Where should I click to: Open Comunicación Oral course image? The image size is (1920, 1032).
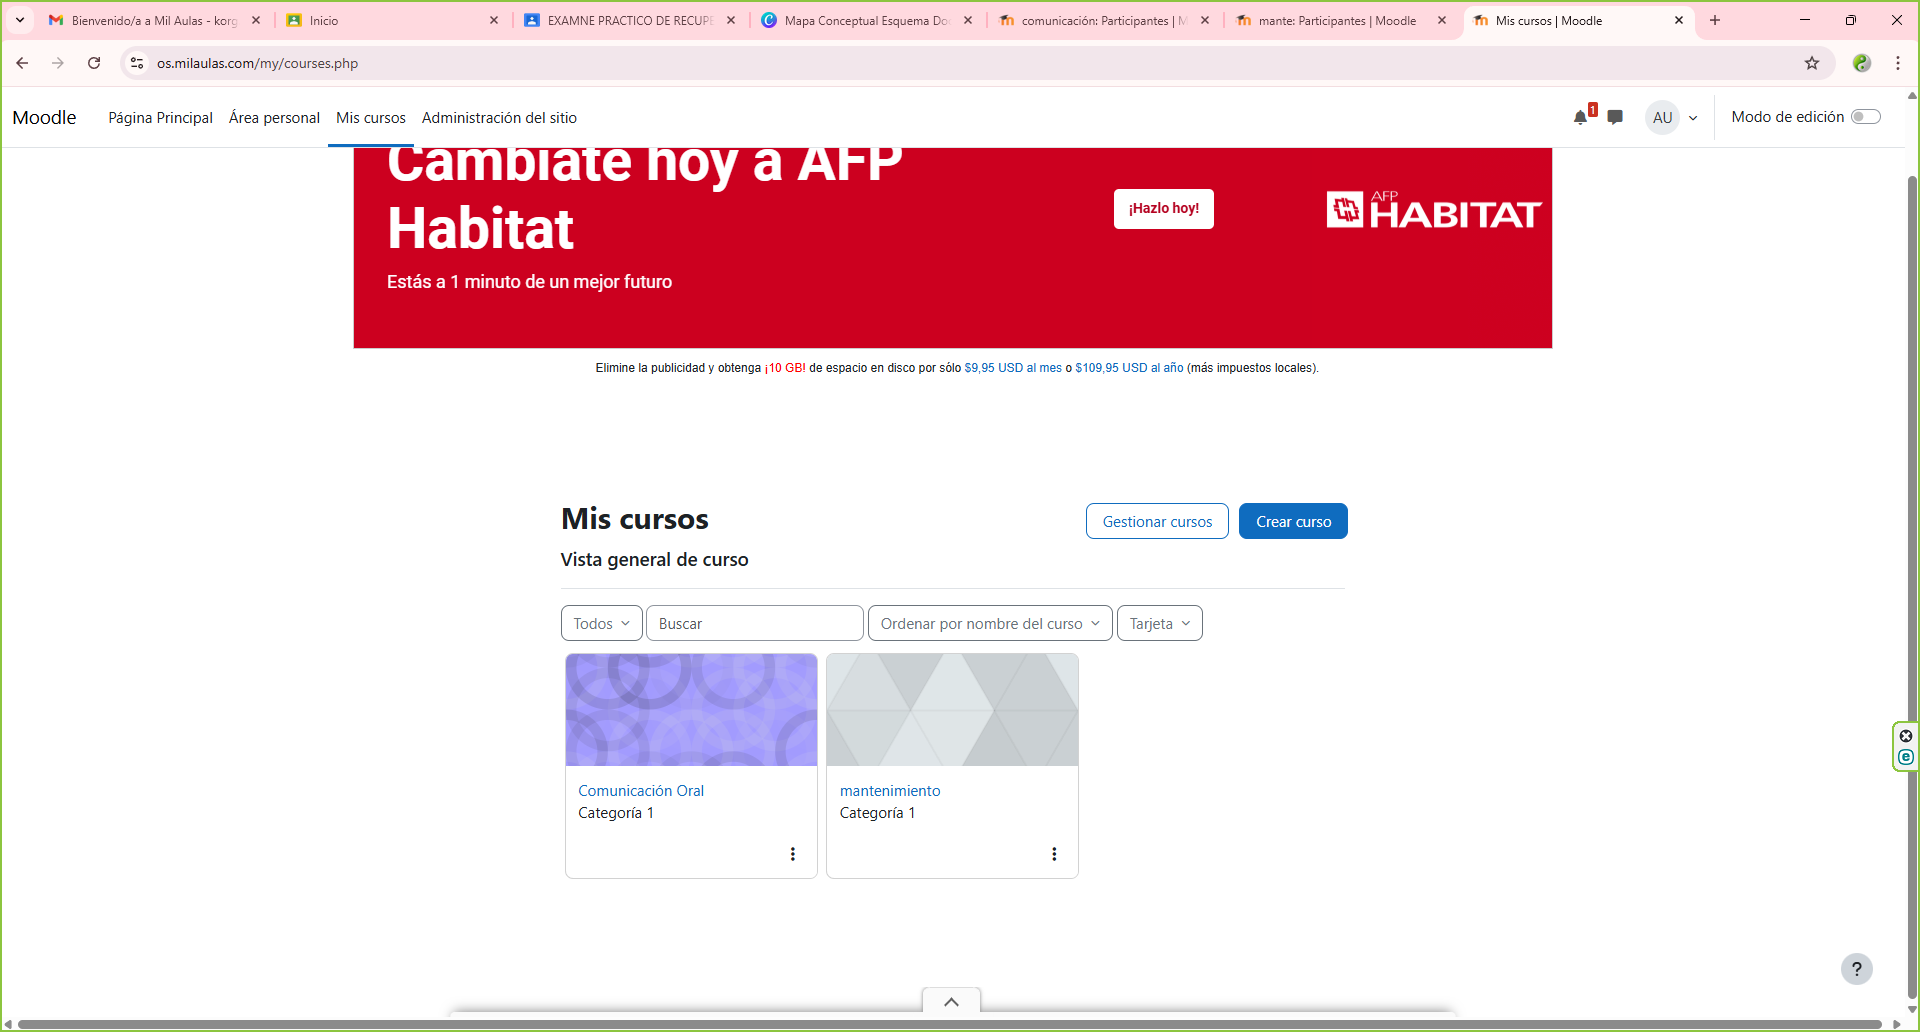(x=691, y=710)
